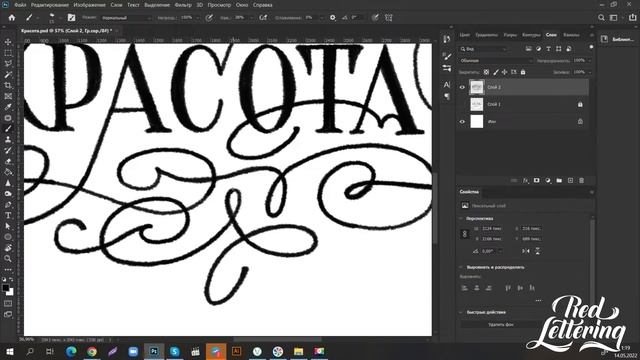Click the Properties panel vertical scrollbar

pos(592,261)
